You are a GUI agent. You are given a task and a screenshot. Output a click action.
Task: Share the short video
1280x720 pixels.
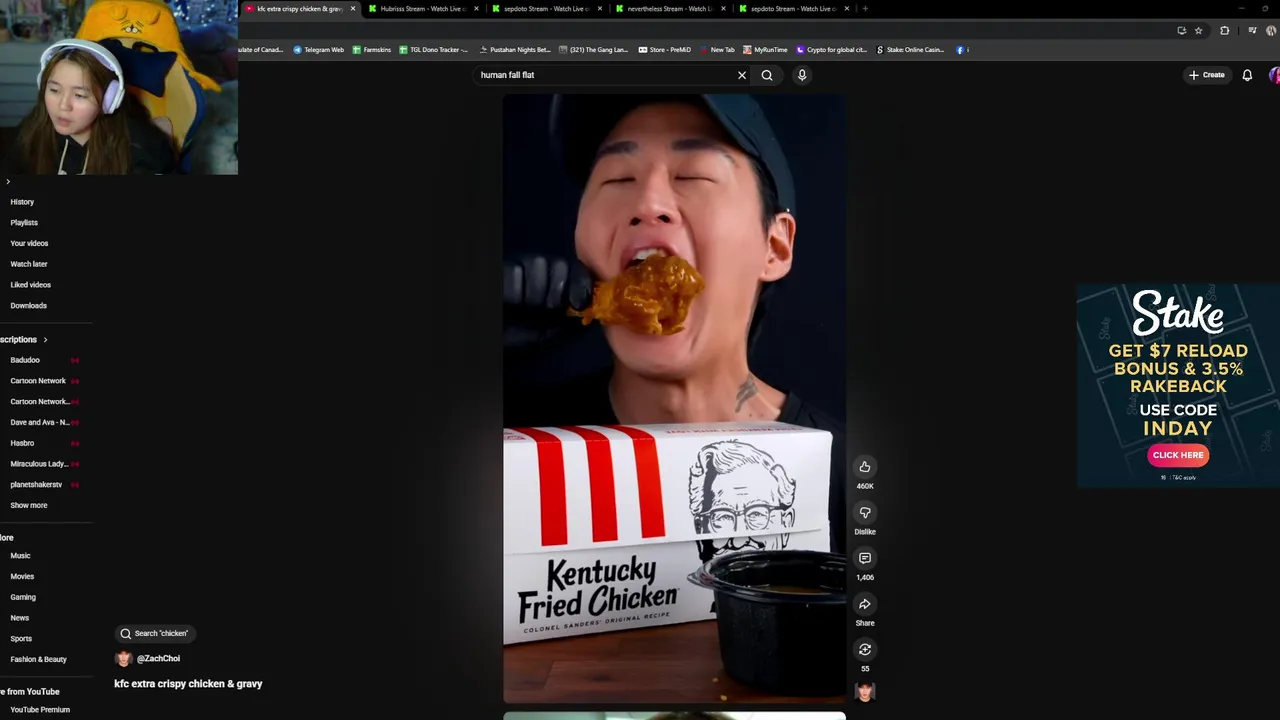[865, 604]
